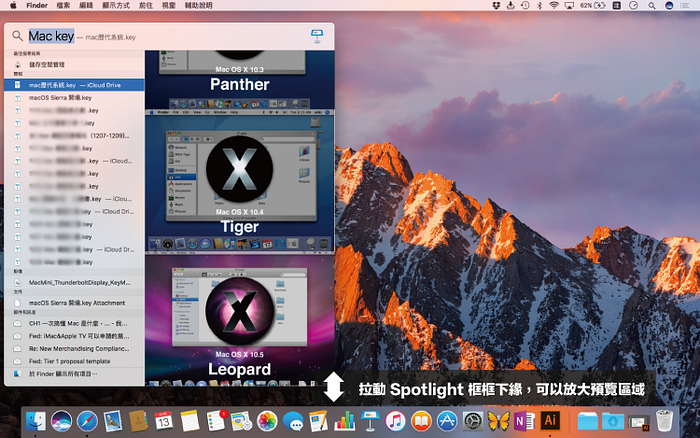Image resolution: width=700 pixels, height=438 pixels.
Task: Open the 輔助說明 menu
Action: pyautogui.click(x=198, y=5)
